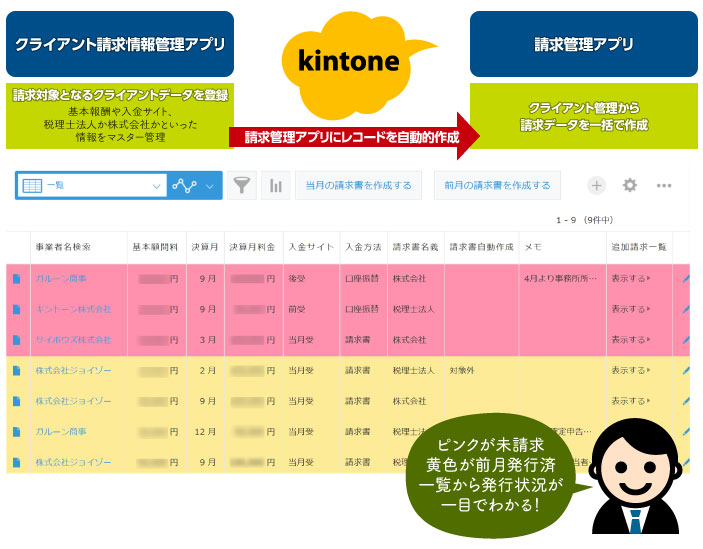Open the サイボウズ株式会社 link
Screen dimensions: 703x549
pos(73,339)
